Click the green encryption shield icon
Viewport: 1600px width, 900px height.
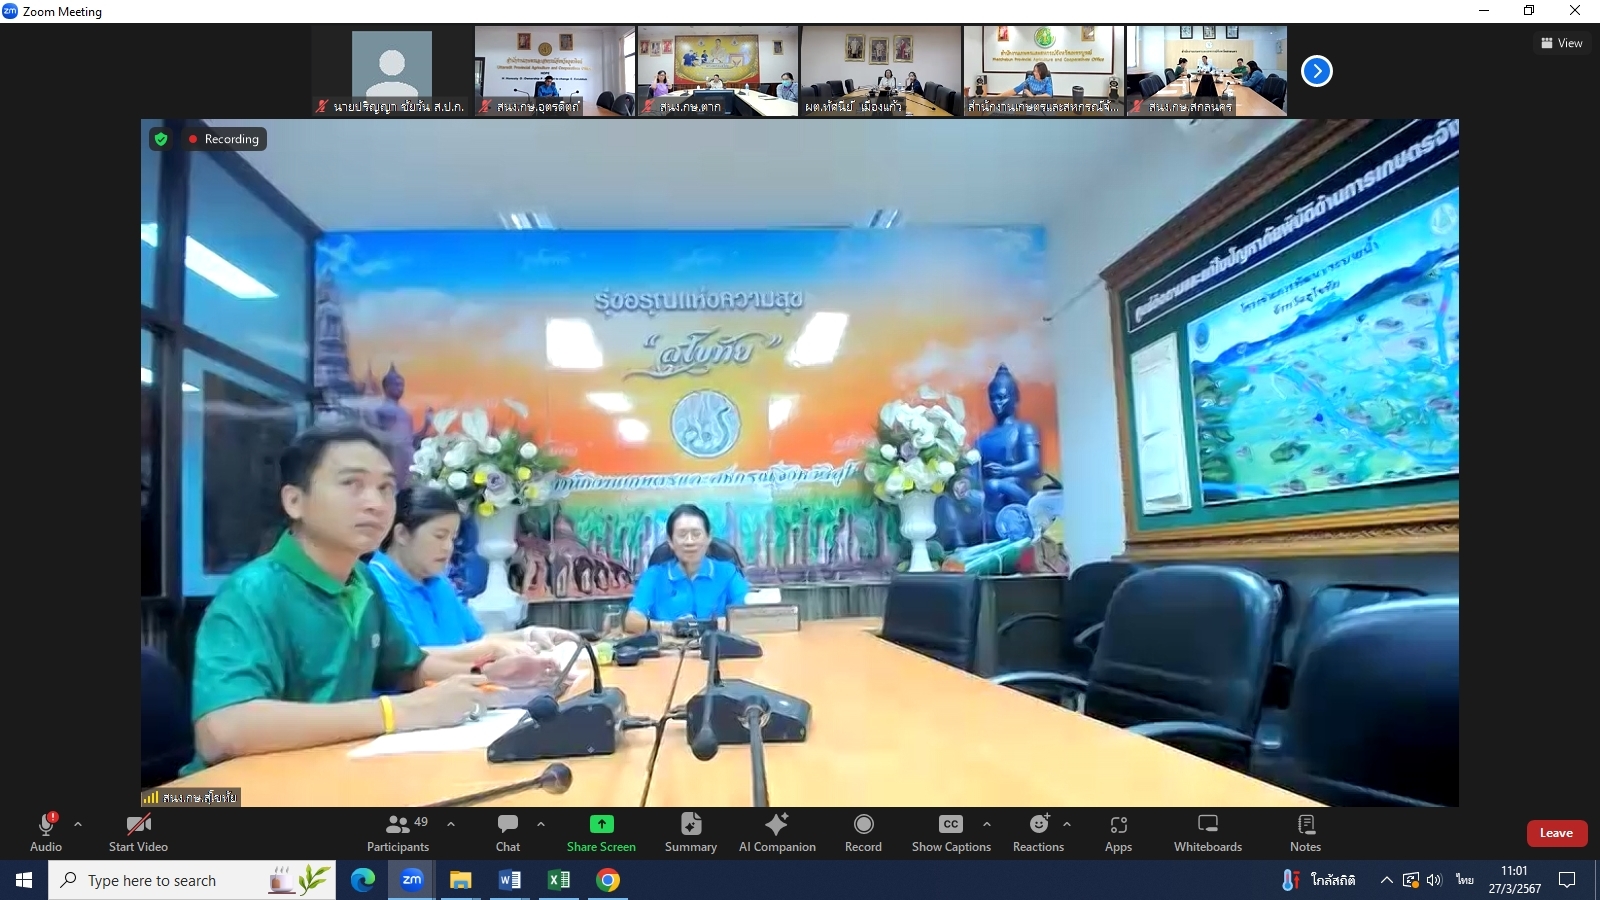point(161,139)
